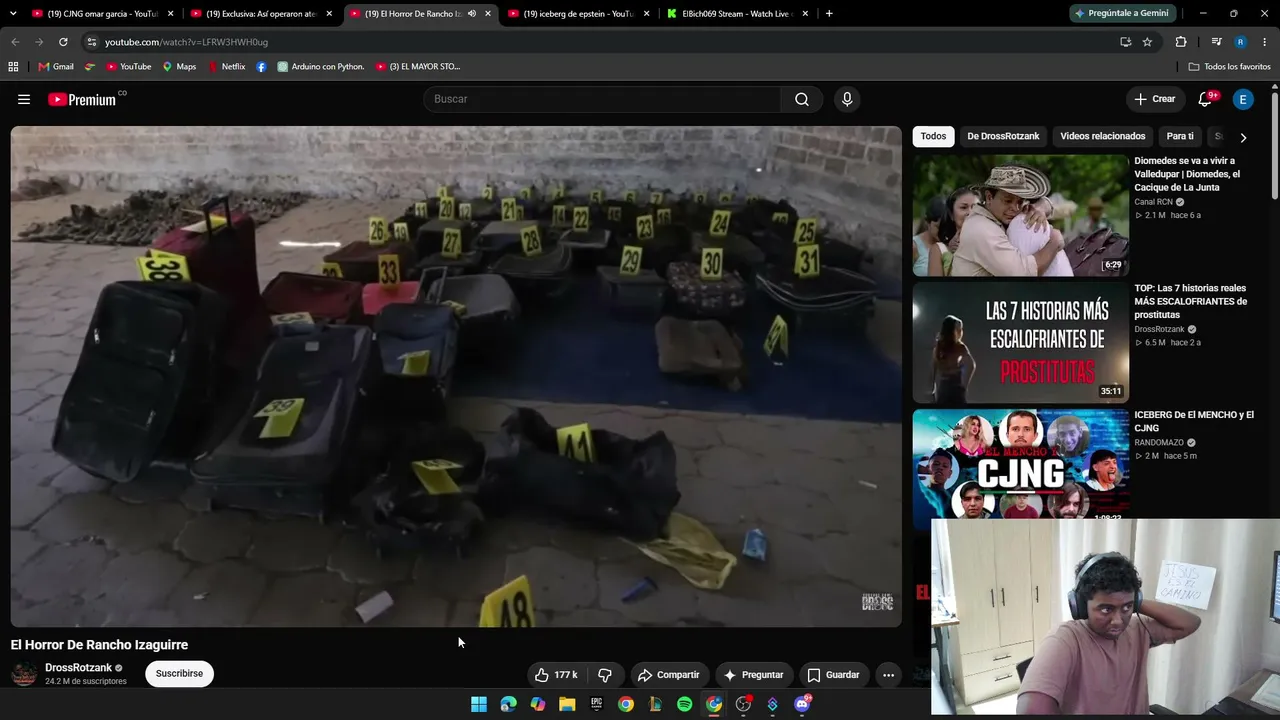Open the Windows Start menu
Image resolution: width=1280 pixels, height=720 pixels.
479,704
